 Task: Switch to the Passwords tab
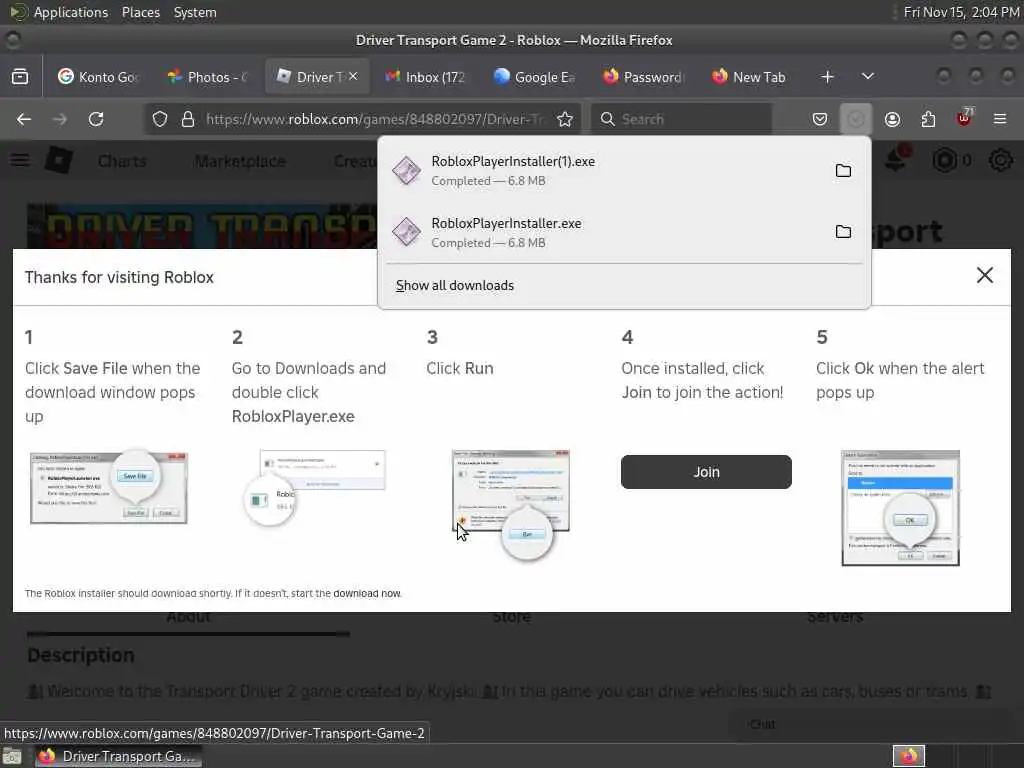(644, 76)
